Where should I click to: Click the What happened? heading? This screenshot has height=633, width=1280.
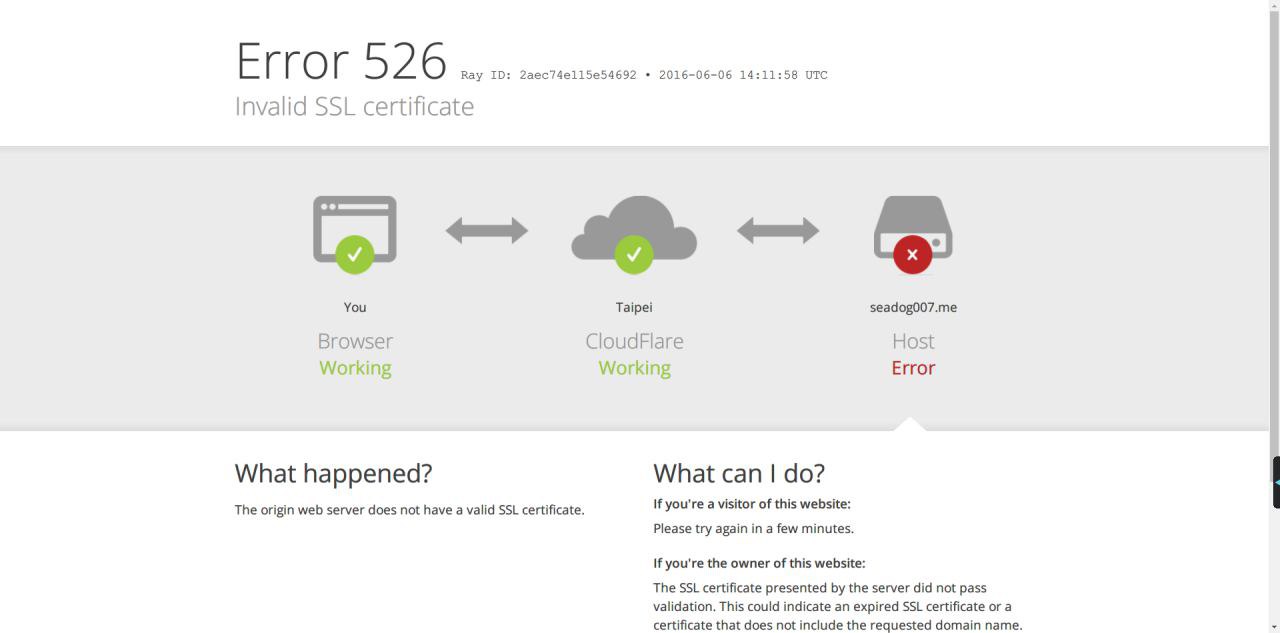(x=333, y=473)
